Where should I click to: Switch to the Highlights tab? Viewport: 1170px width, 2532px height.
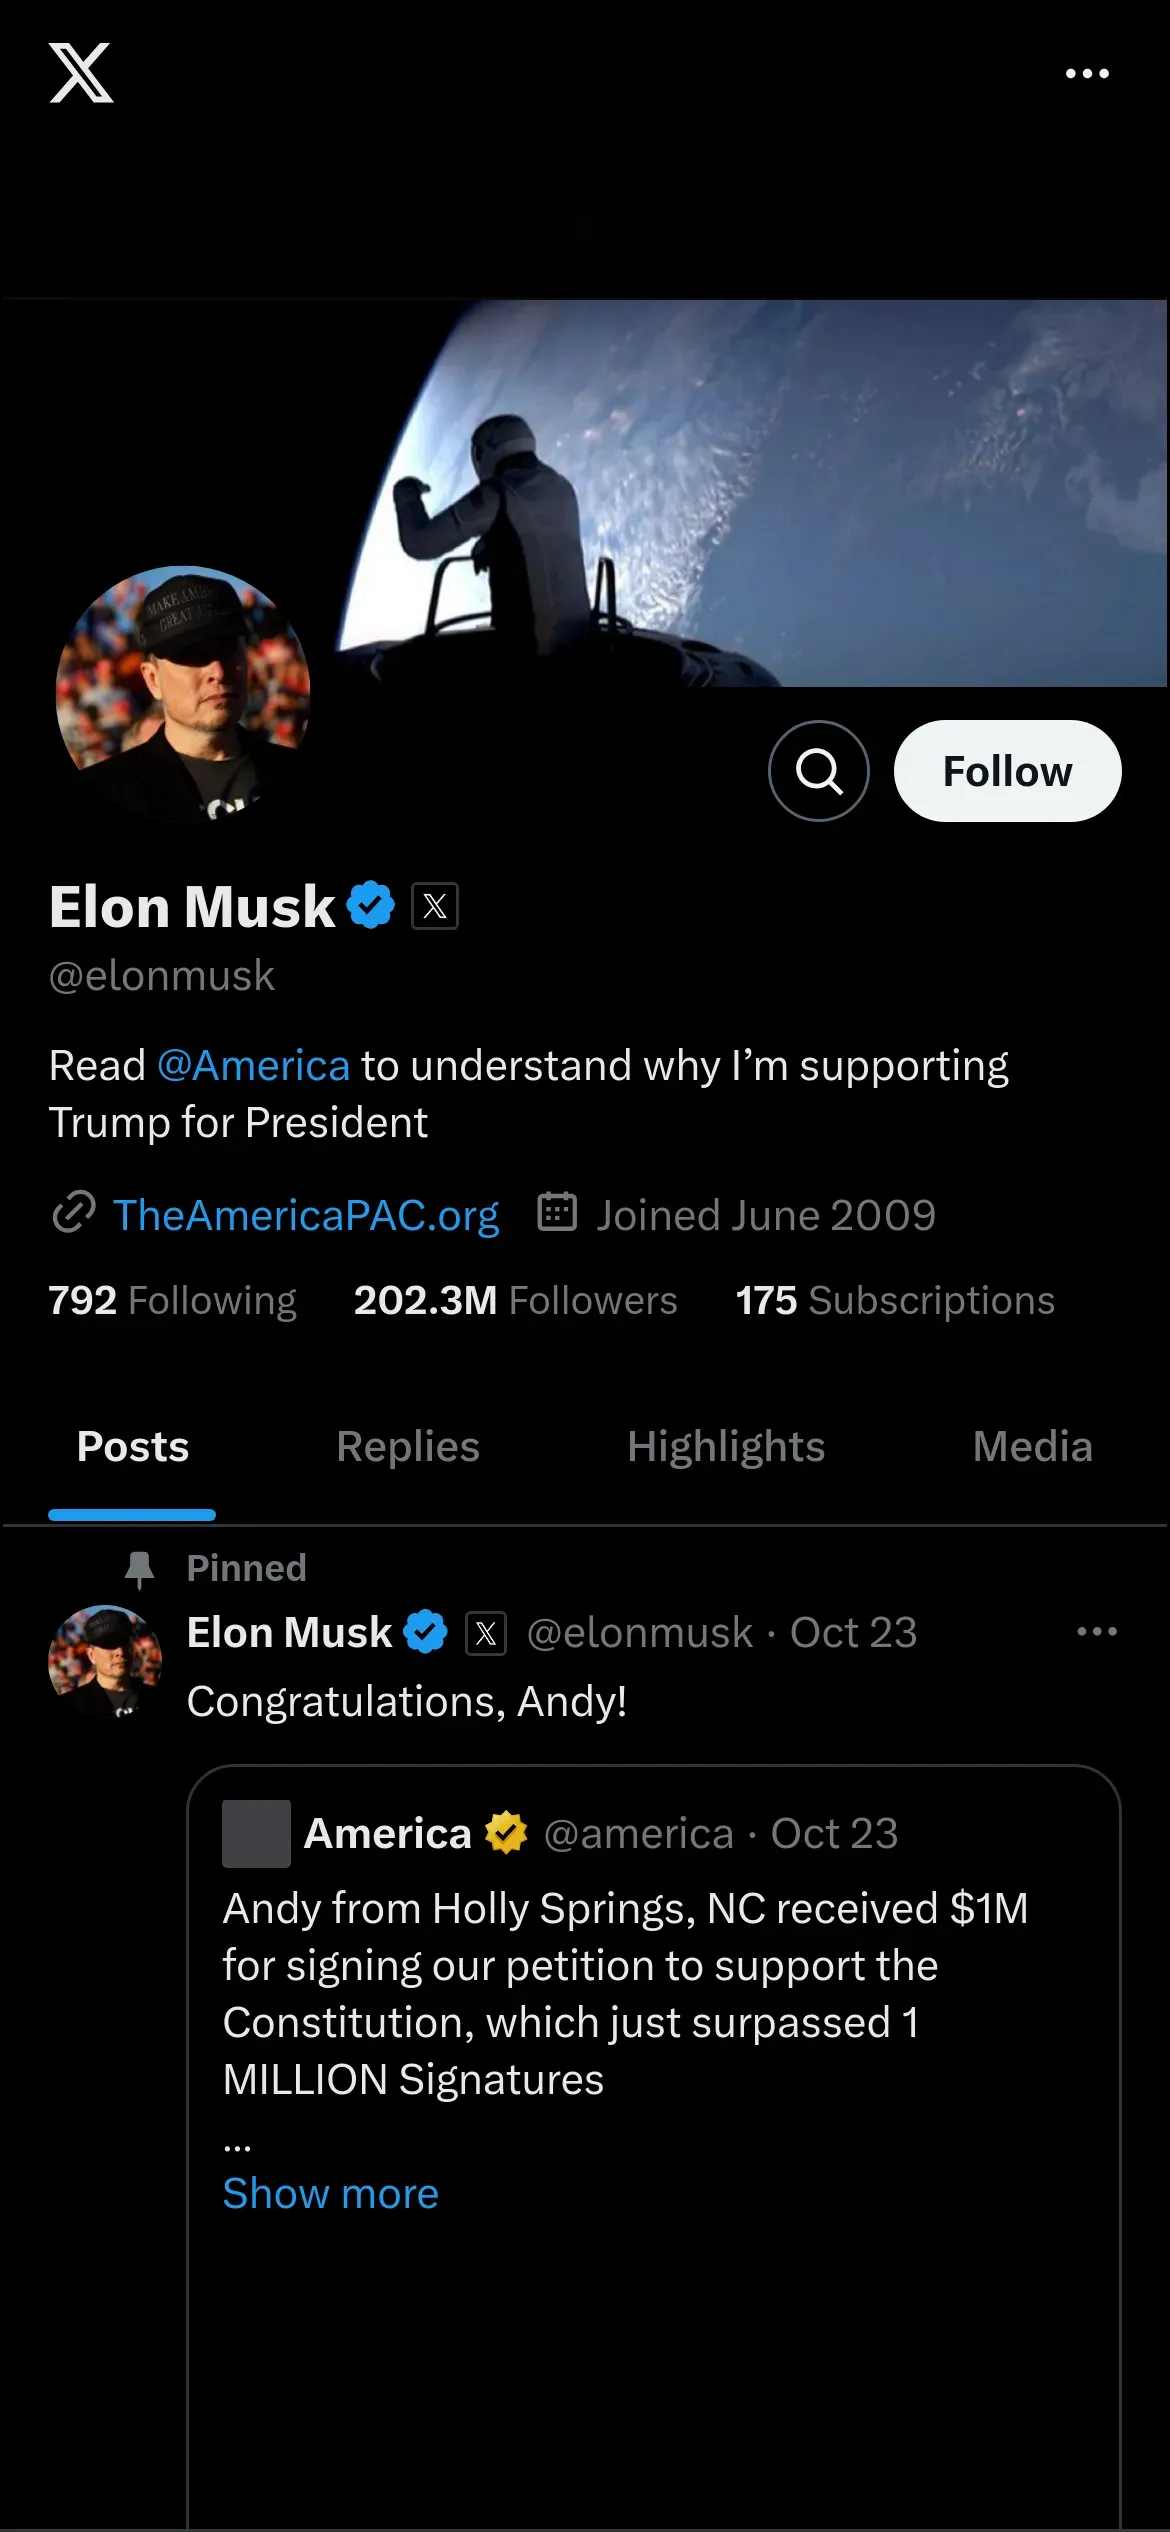(726, 1446)
